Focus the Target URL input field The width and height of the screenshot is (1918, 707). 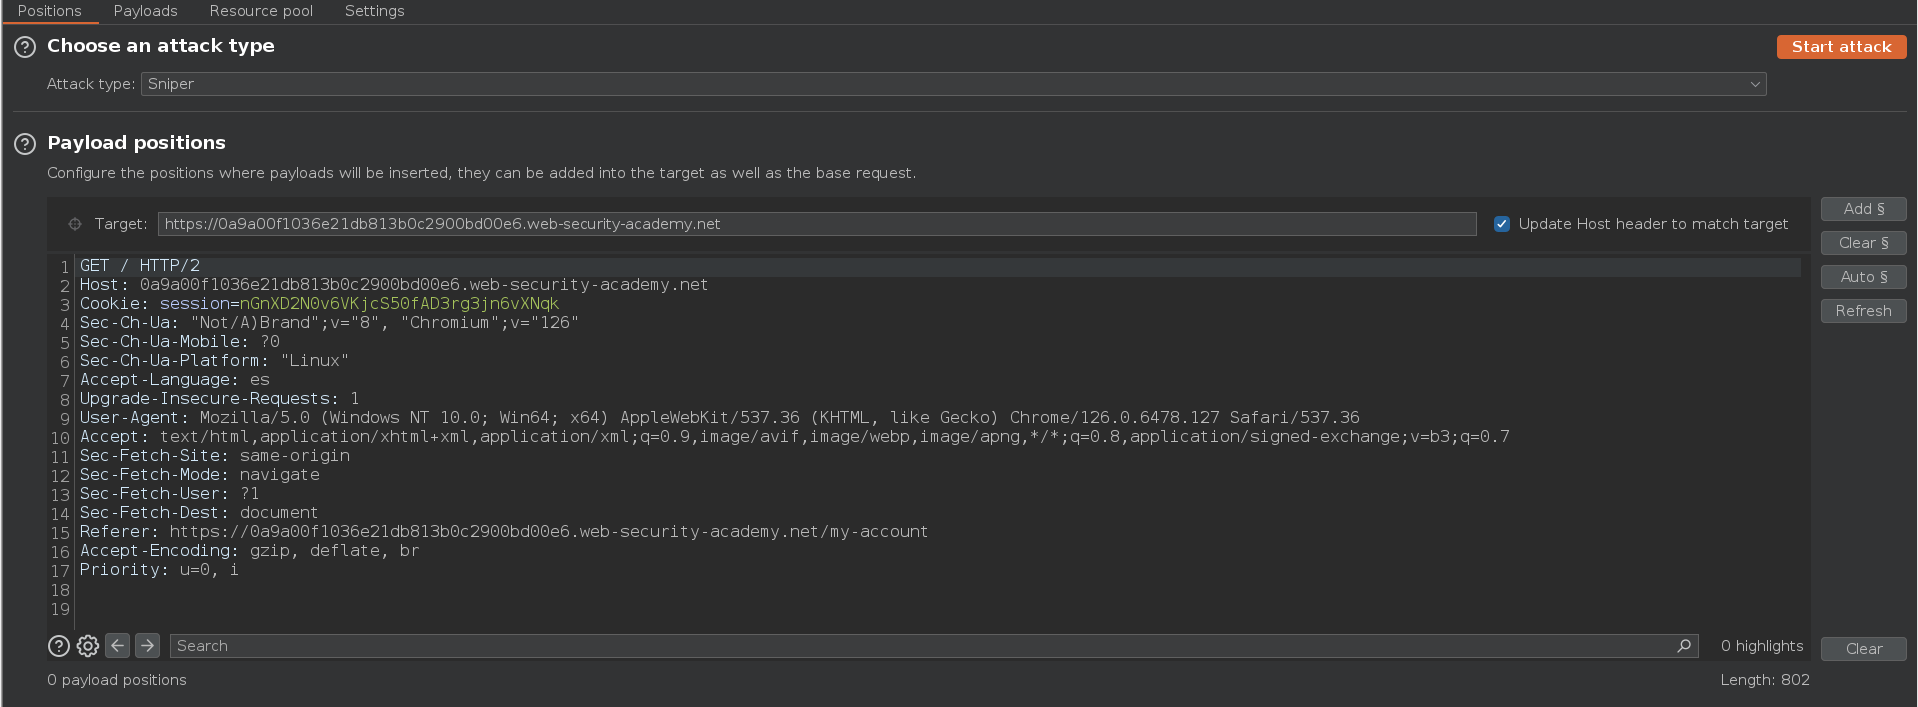coord(817,224)
